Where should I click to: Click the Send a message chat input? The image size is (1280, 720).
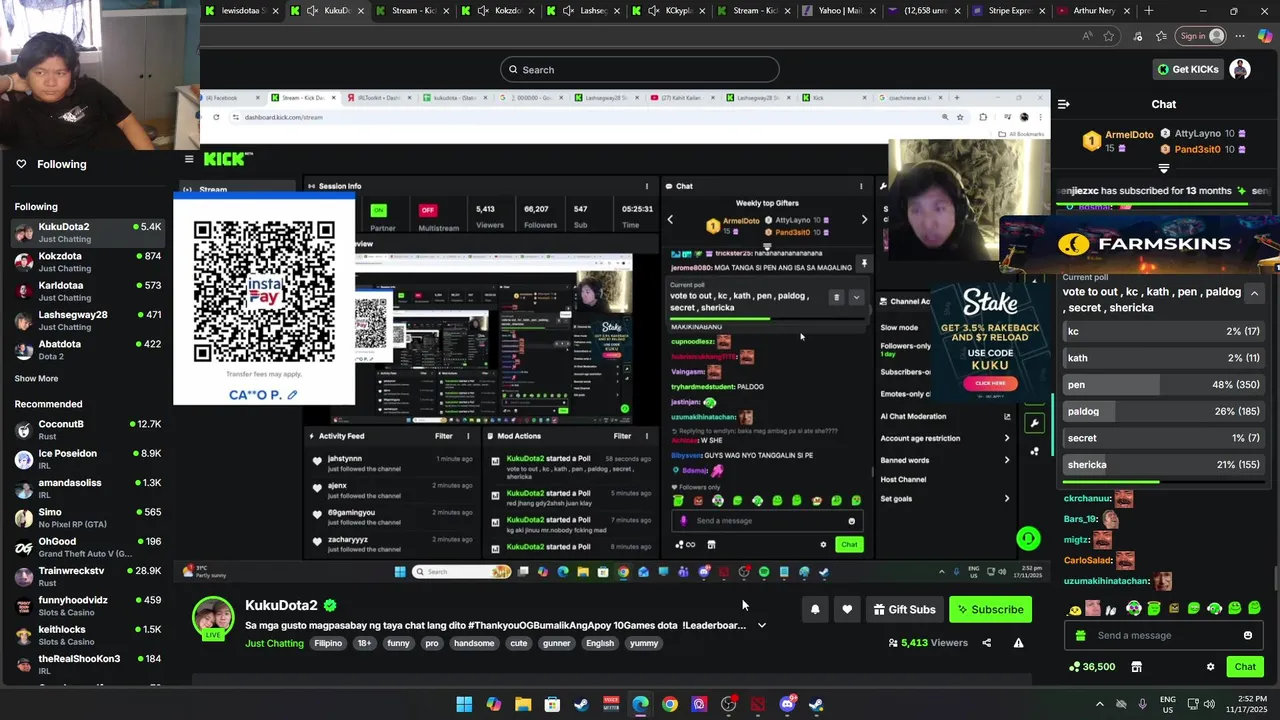point(1164,635)
